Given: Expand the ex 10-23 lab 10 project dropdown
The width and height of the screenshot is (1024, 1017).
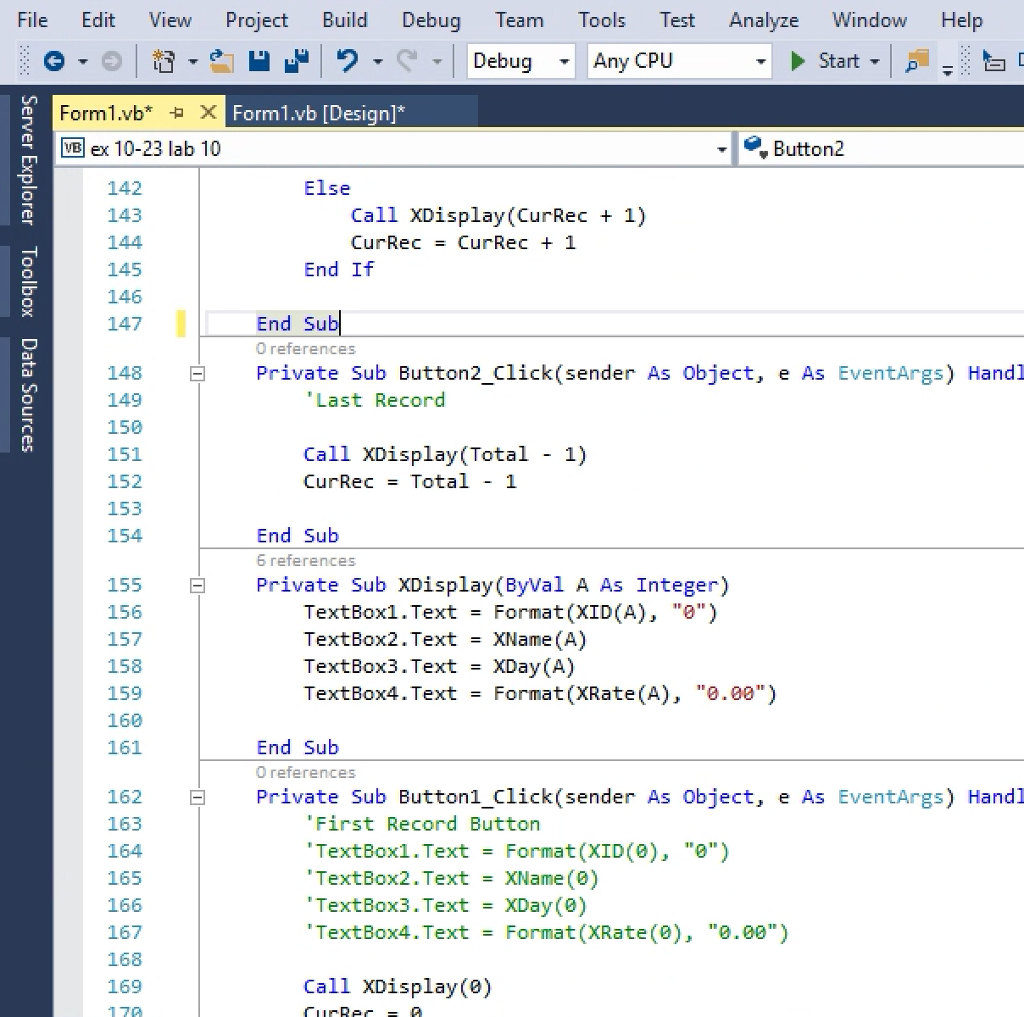Looking at the screenshot, I should click(721, 150).
